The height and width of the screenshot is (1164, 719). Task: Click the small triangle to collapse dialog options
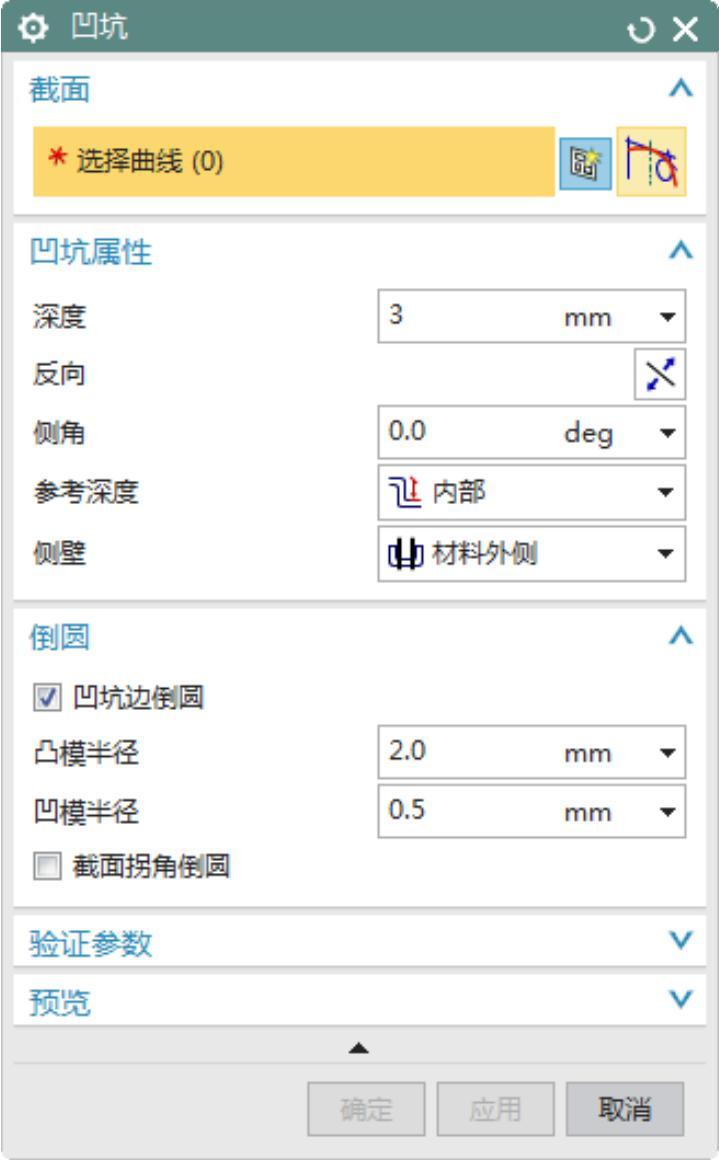point(358,1047)
